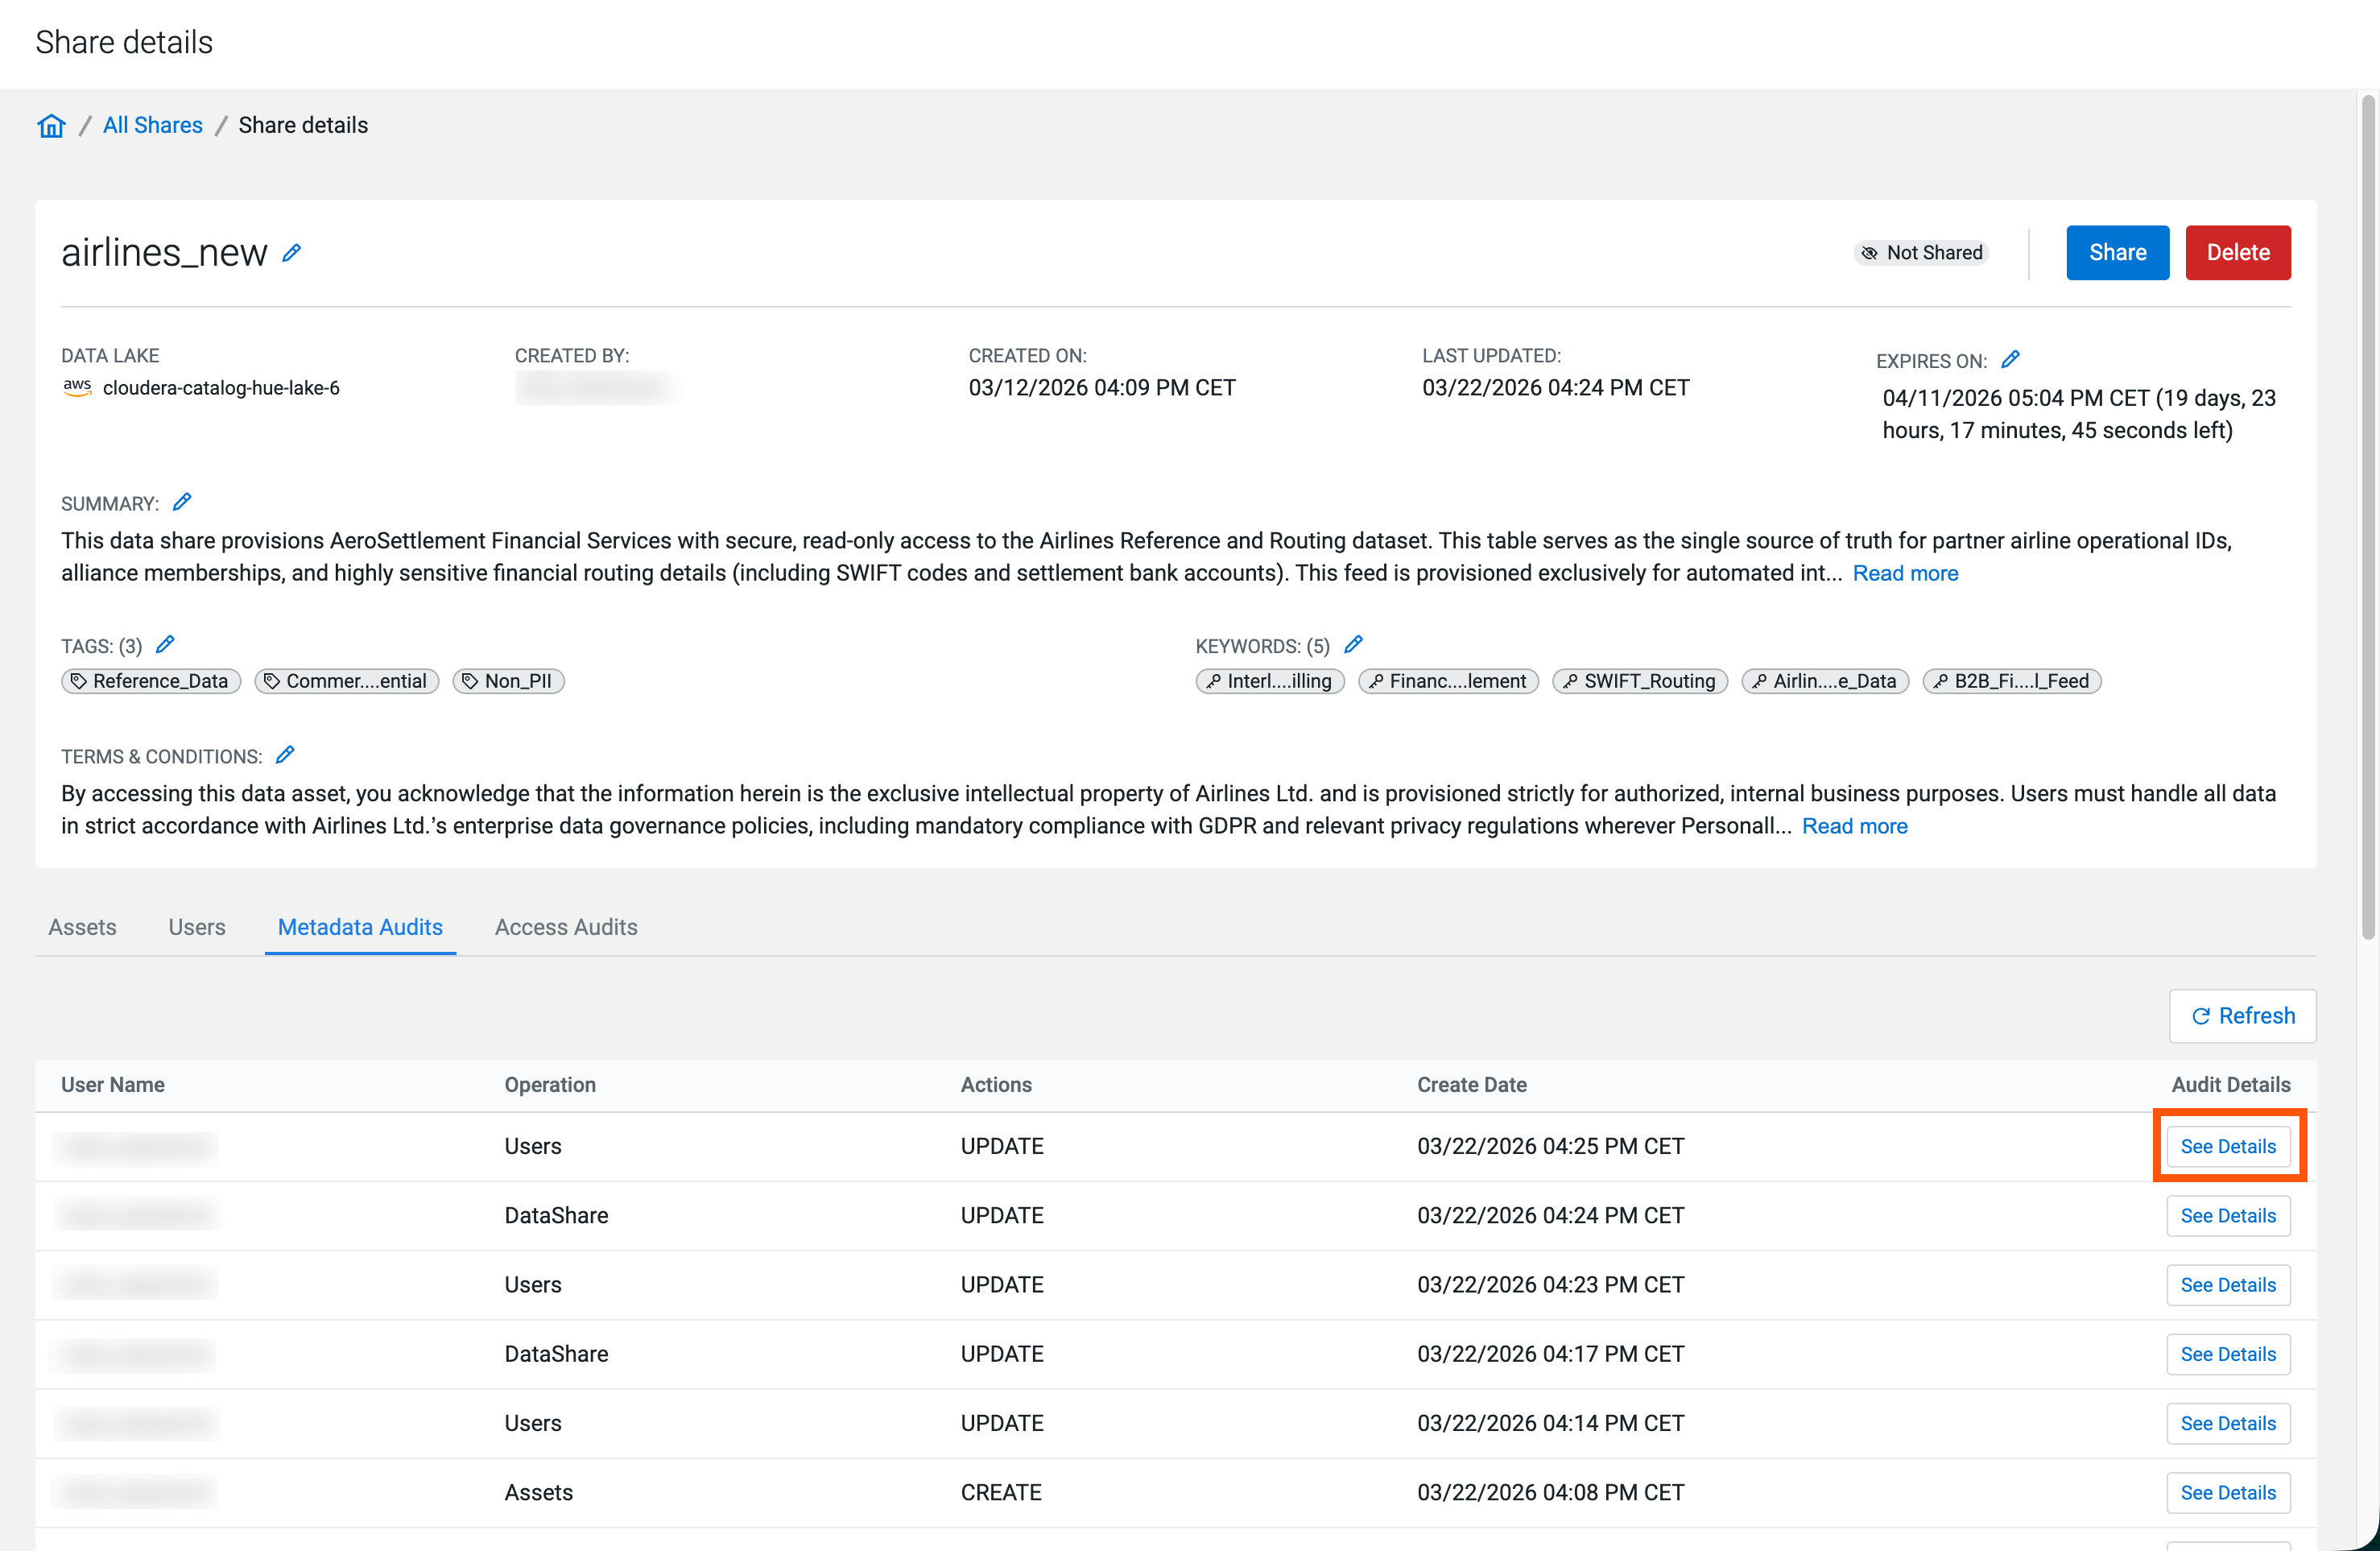Edit Terms & Conditions pencil icon
Screen dimensions: 2380x1551
285,755
